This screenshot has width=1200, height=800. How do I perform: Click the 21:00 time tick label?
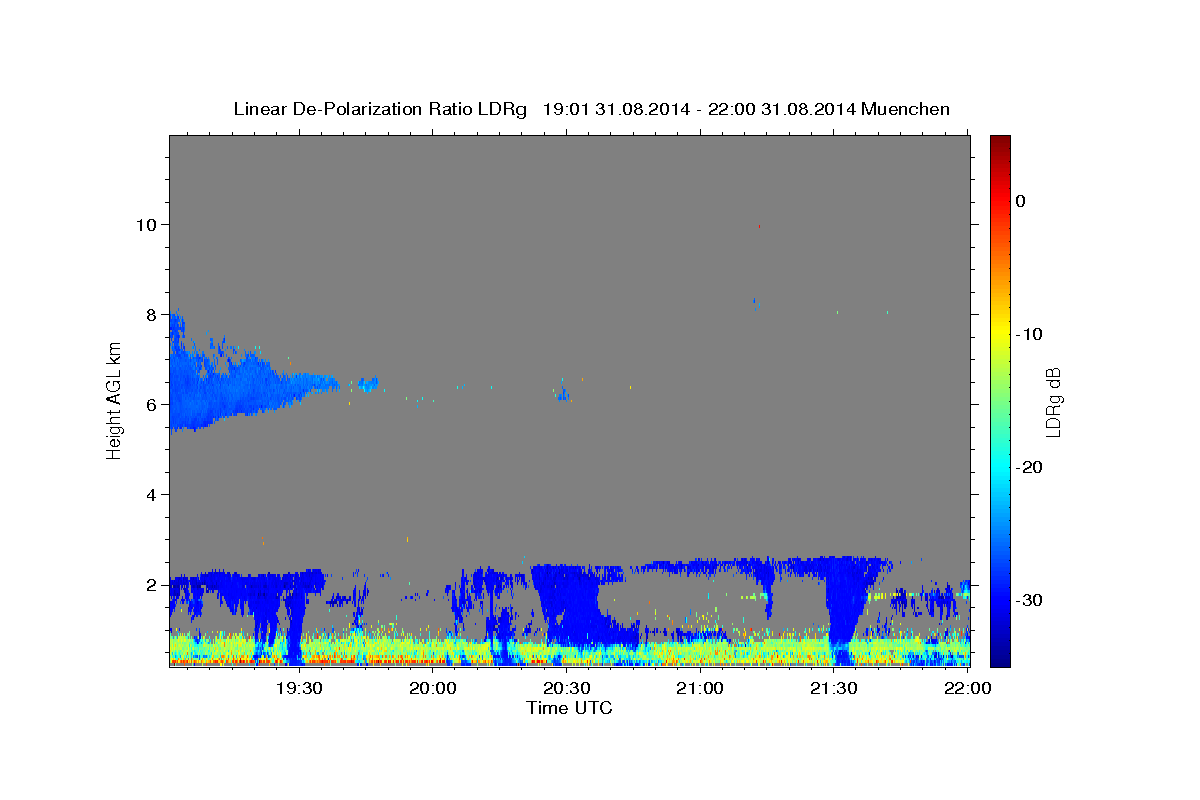tap(699, 688)
